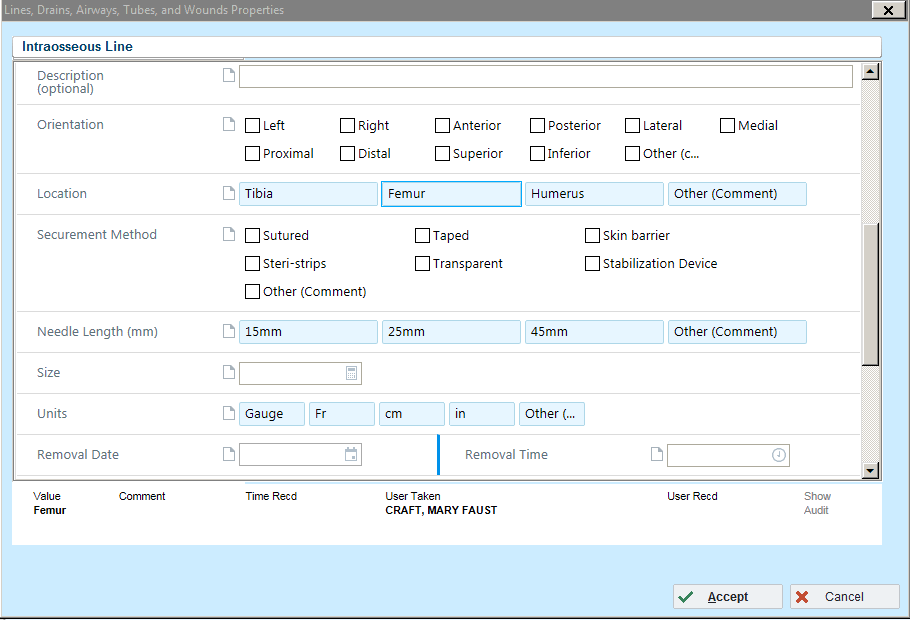The image size is (910, 620).
Task: Check Sutured securement method
Action: (252, 235)
